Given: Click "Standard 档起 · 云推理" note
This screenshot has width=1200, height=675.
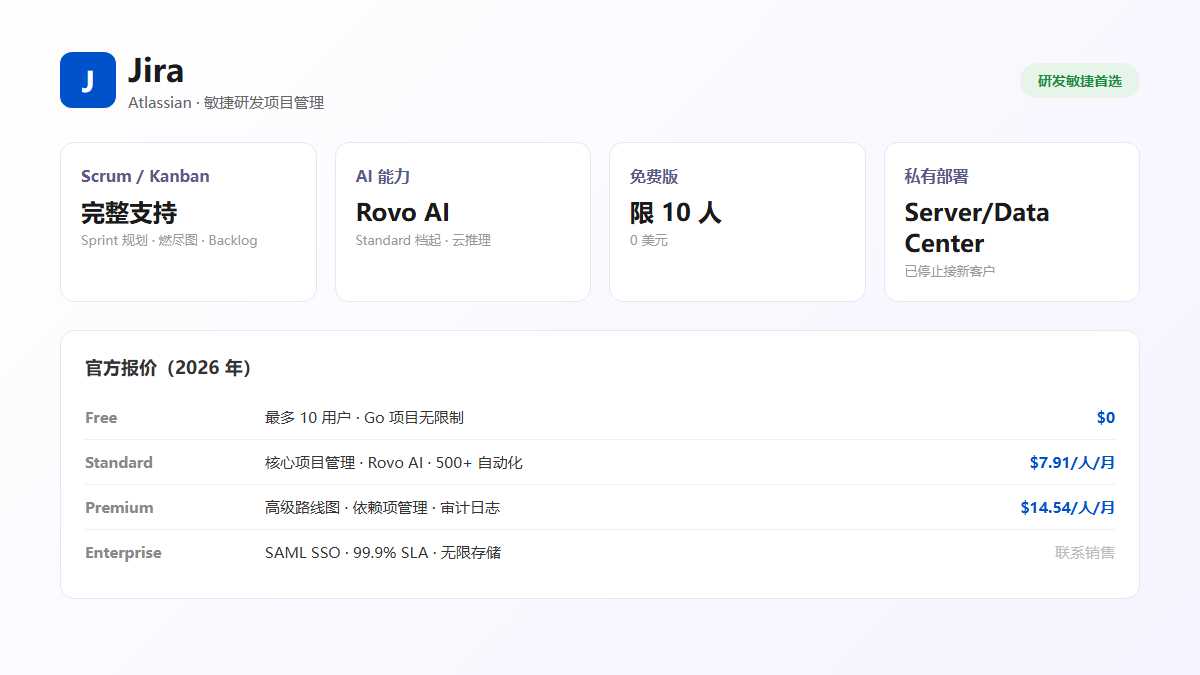Looking at the screenshot, I should (x=423, y=241).
